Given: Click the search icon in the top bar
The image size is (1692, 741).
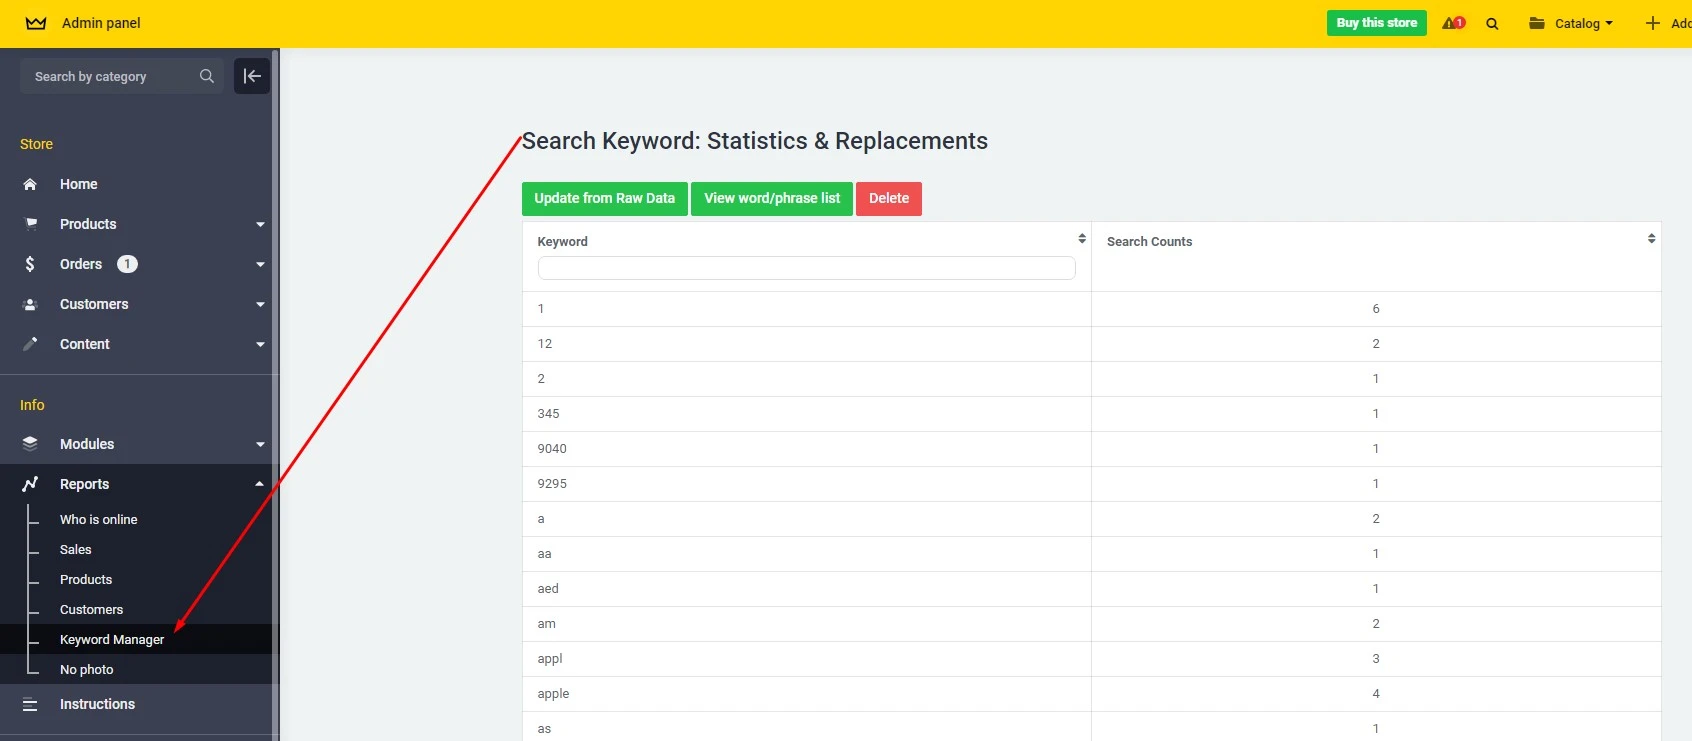Looking at the screenshot, I should (x=1492, y=24).
